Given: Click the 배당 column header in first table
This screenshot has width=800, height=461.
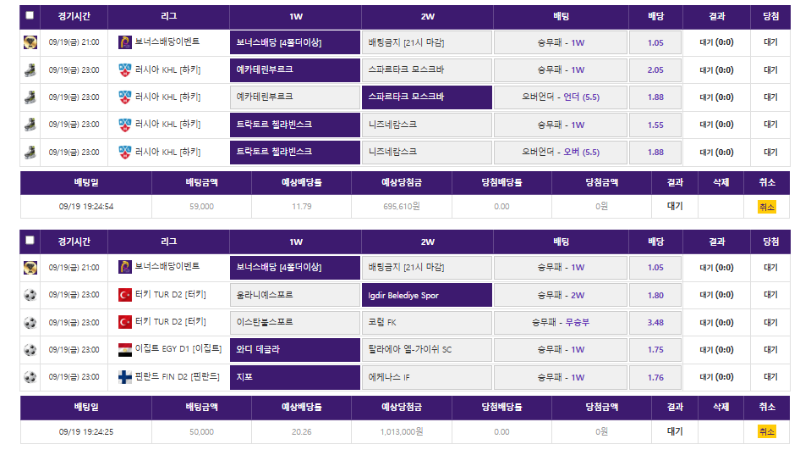Looking at the screenshot, I should [656, 16].
